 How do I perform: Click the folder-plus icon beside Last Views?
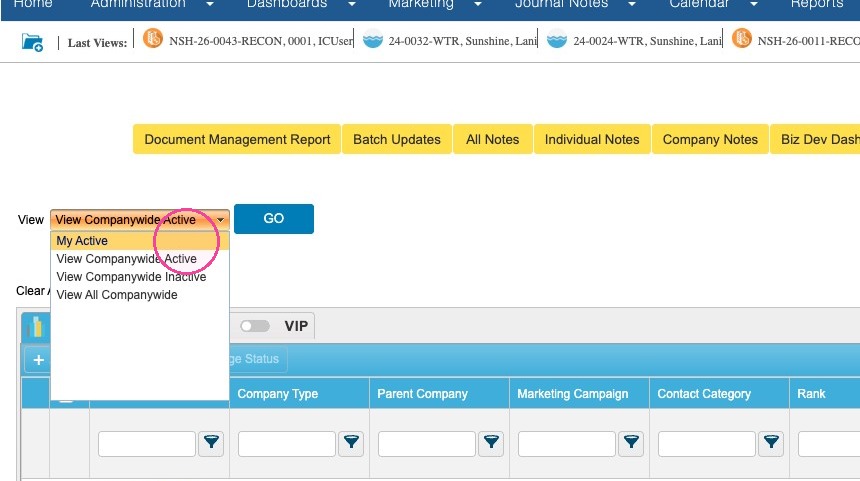tap(32, 42)
